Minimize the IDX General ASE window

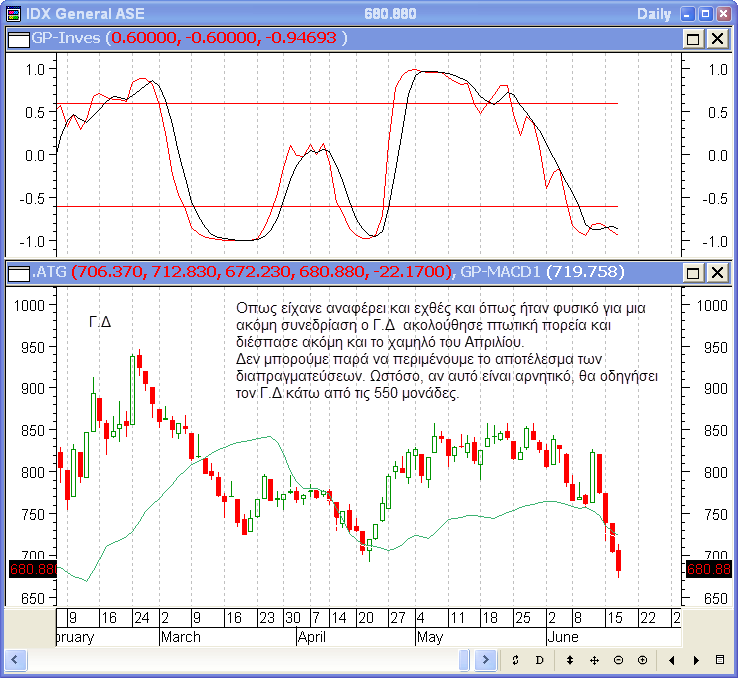click(x=687, y=14)
